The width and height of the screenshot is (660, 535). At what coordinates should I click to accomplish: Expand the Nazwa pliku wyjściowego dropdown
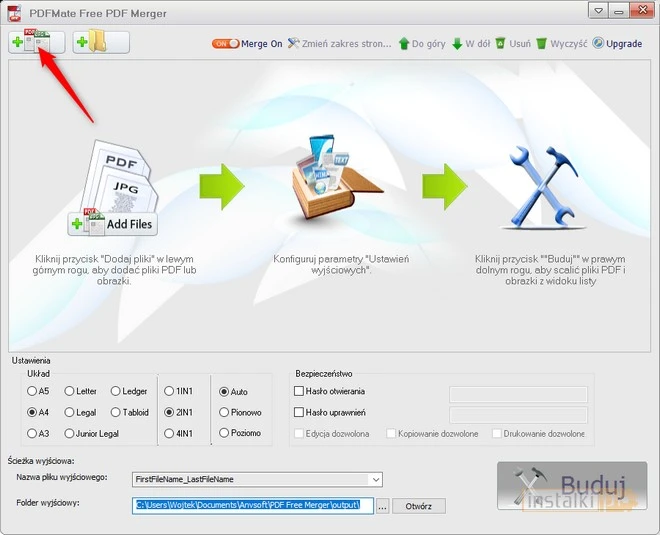(x=375, y=480)
